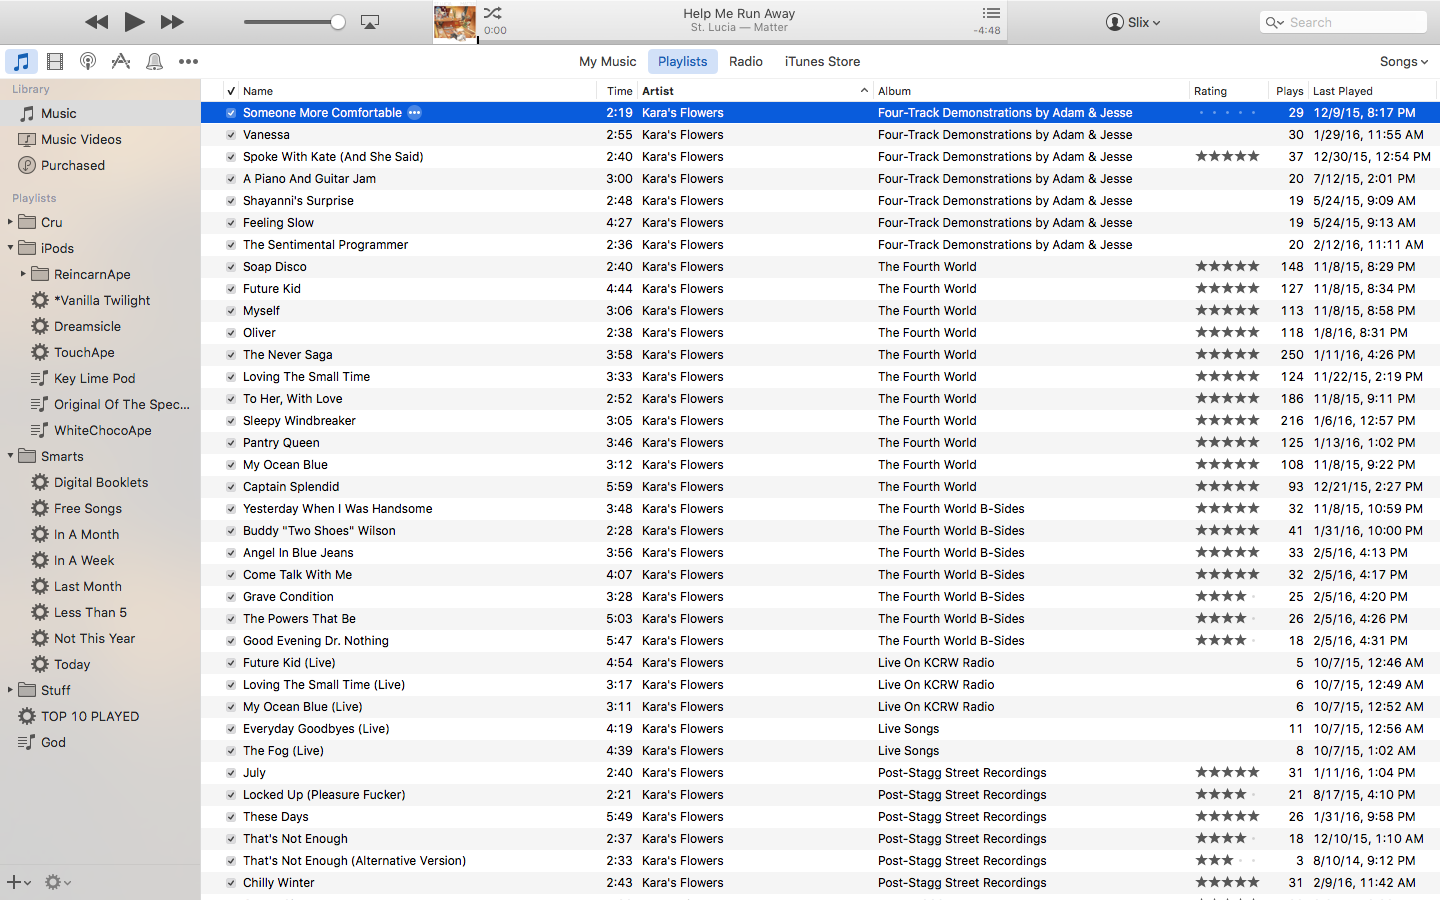Toggle checkbox for Grave Condition
Viewport: 1440px width, 900px height.
coord(231,597)
